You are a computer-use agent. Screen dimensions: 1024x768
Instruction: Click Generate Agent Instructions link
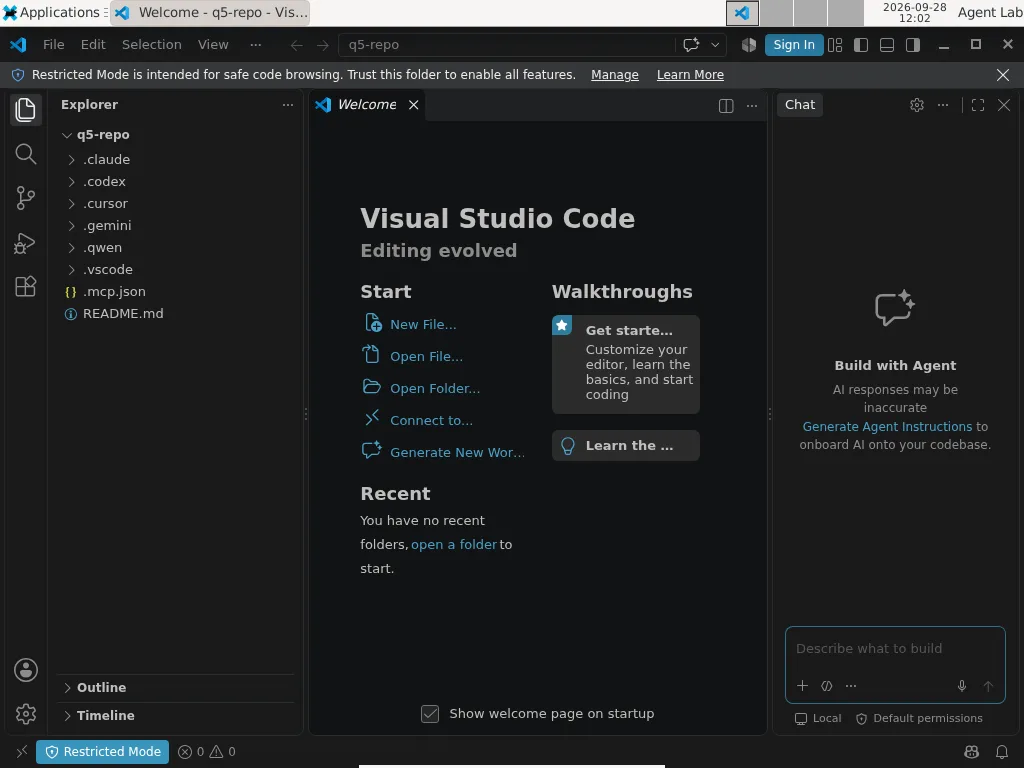887,426
